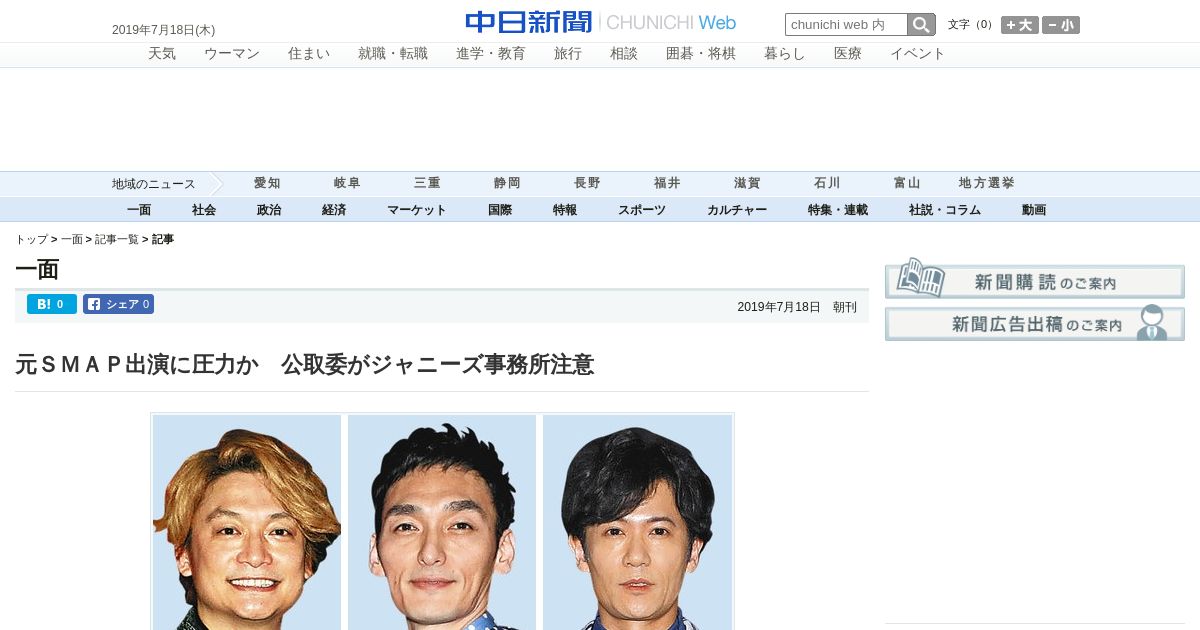Switch to the 経済 section tab
Viewport: 1200px width, 630px height.
(334, 210)
